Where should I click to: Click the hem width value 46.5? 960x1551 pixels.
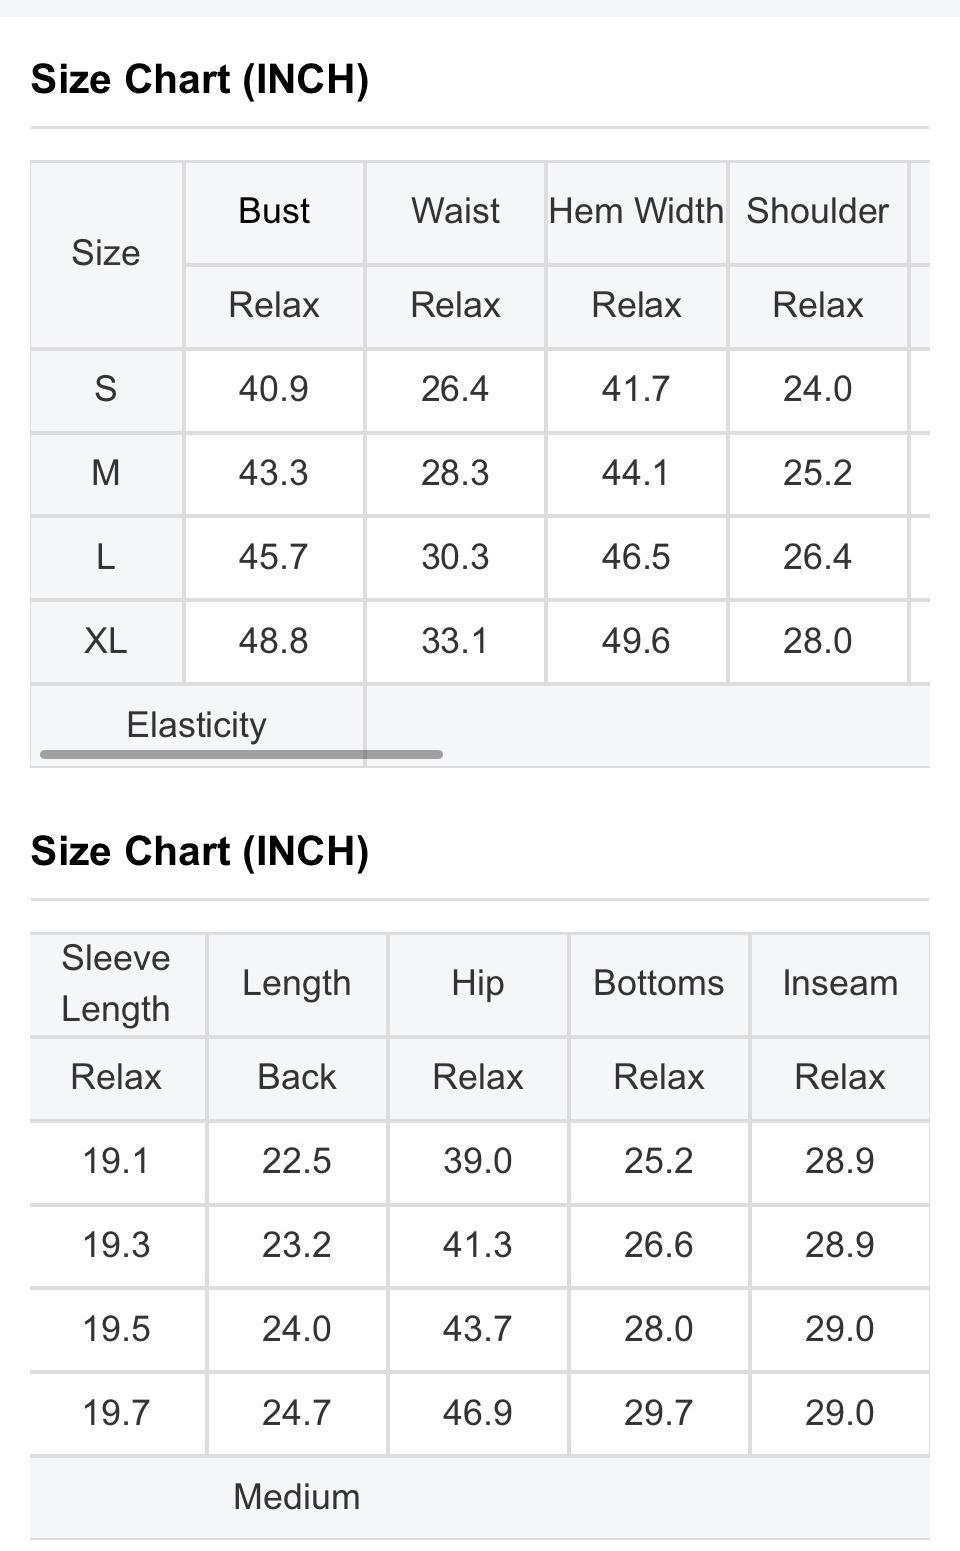coord(636,557)
